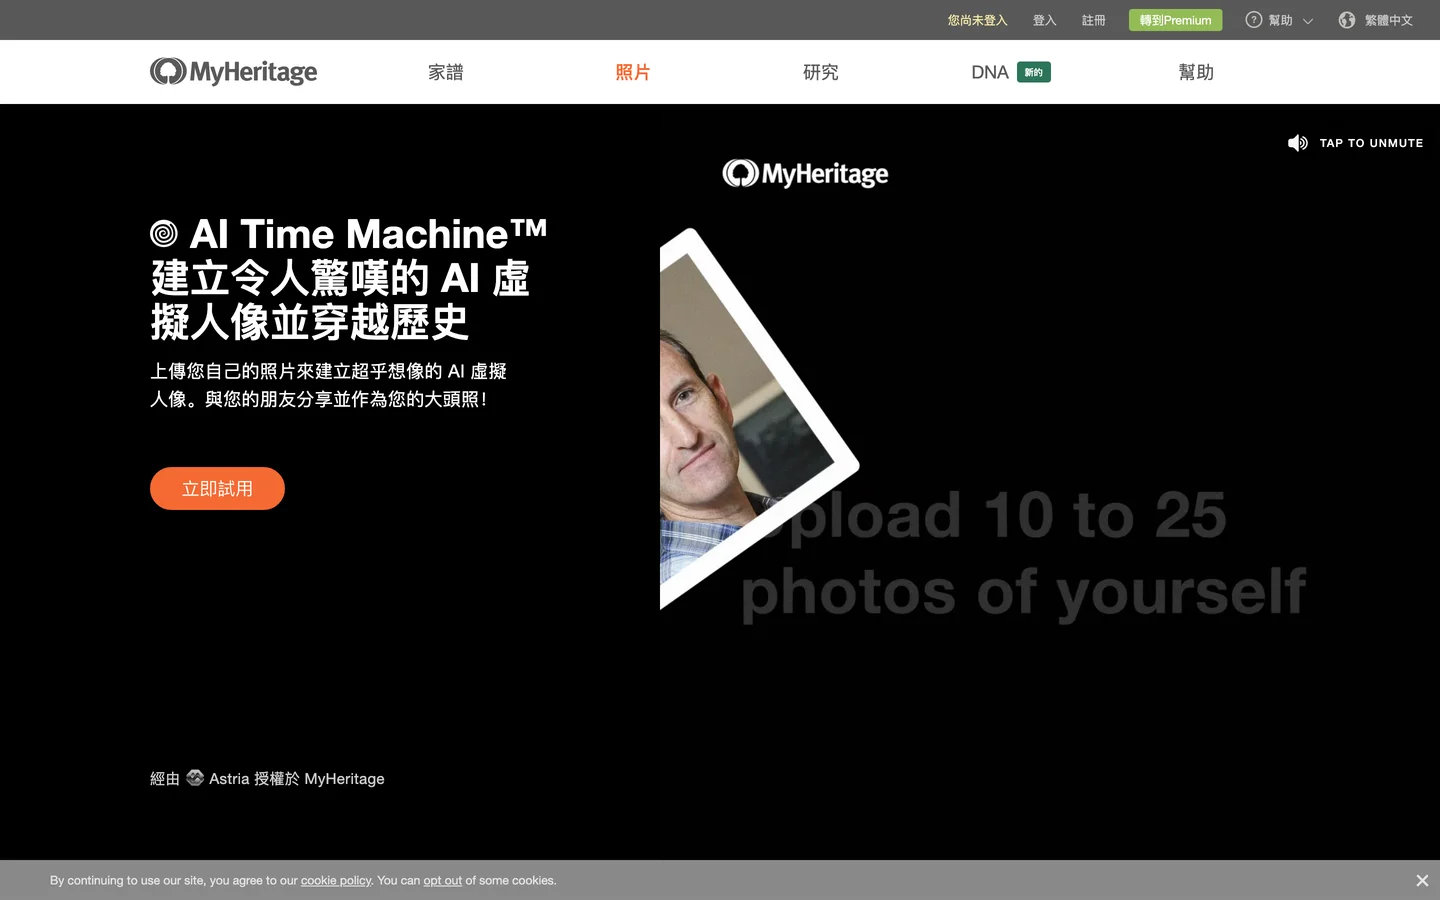Click the Astria logo icon
The height and width of the screenshot is (900, 1440).
[x=195, y=778]
